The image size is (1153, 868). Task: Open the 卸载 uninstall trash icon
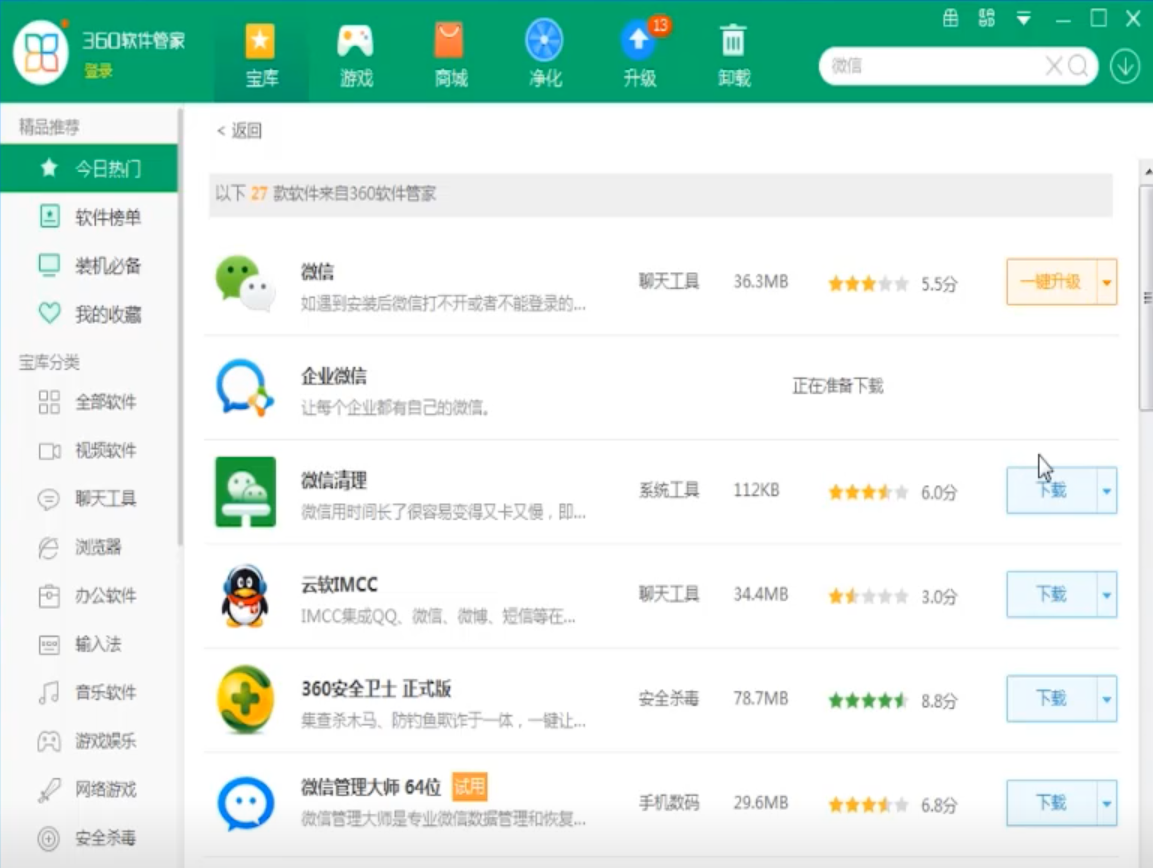[x=733, y=43]
